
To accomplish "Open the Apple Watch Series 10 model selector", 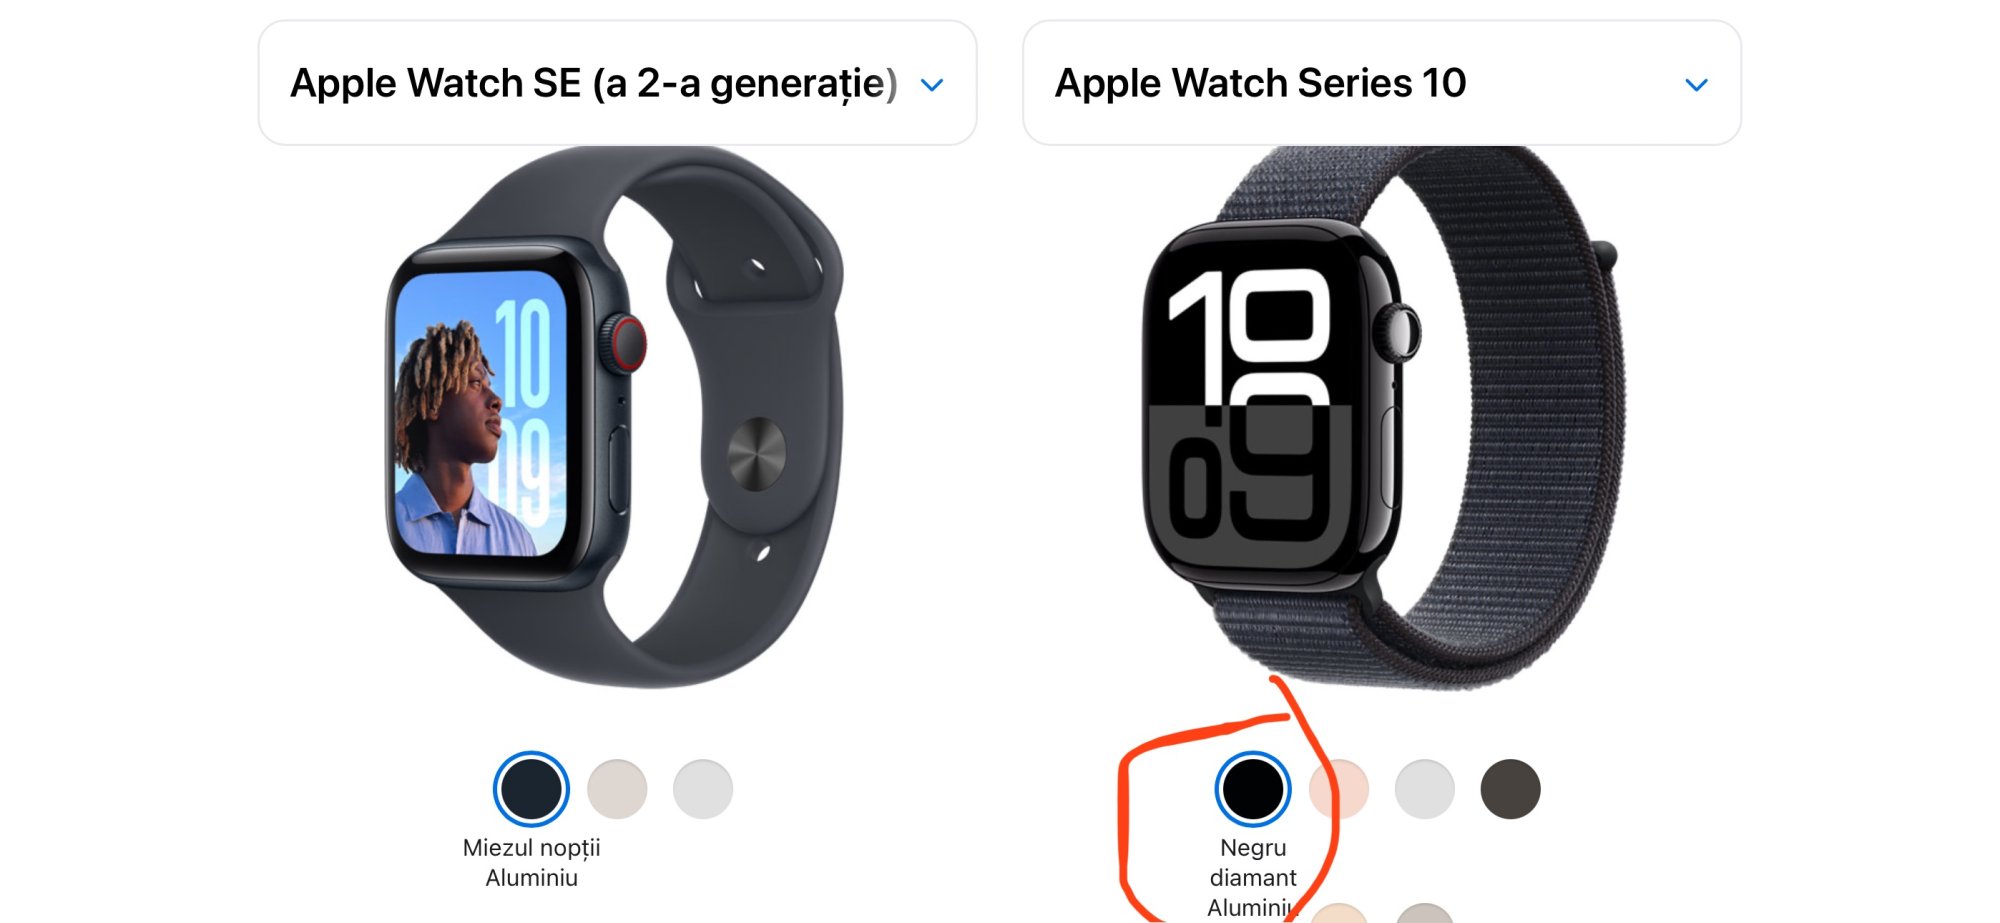I will pos(1382,83).
